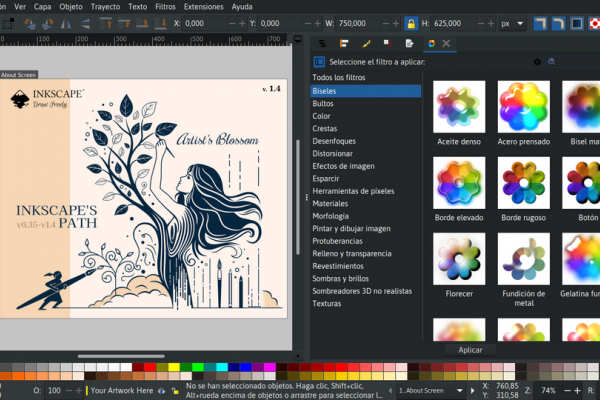Select the Texturas filter category
The height and width of the screenshot is (400, 600).
(x=365, y=304)
